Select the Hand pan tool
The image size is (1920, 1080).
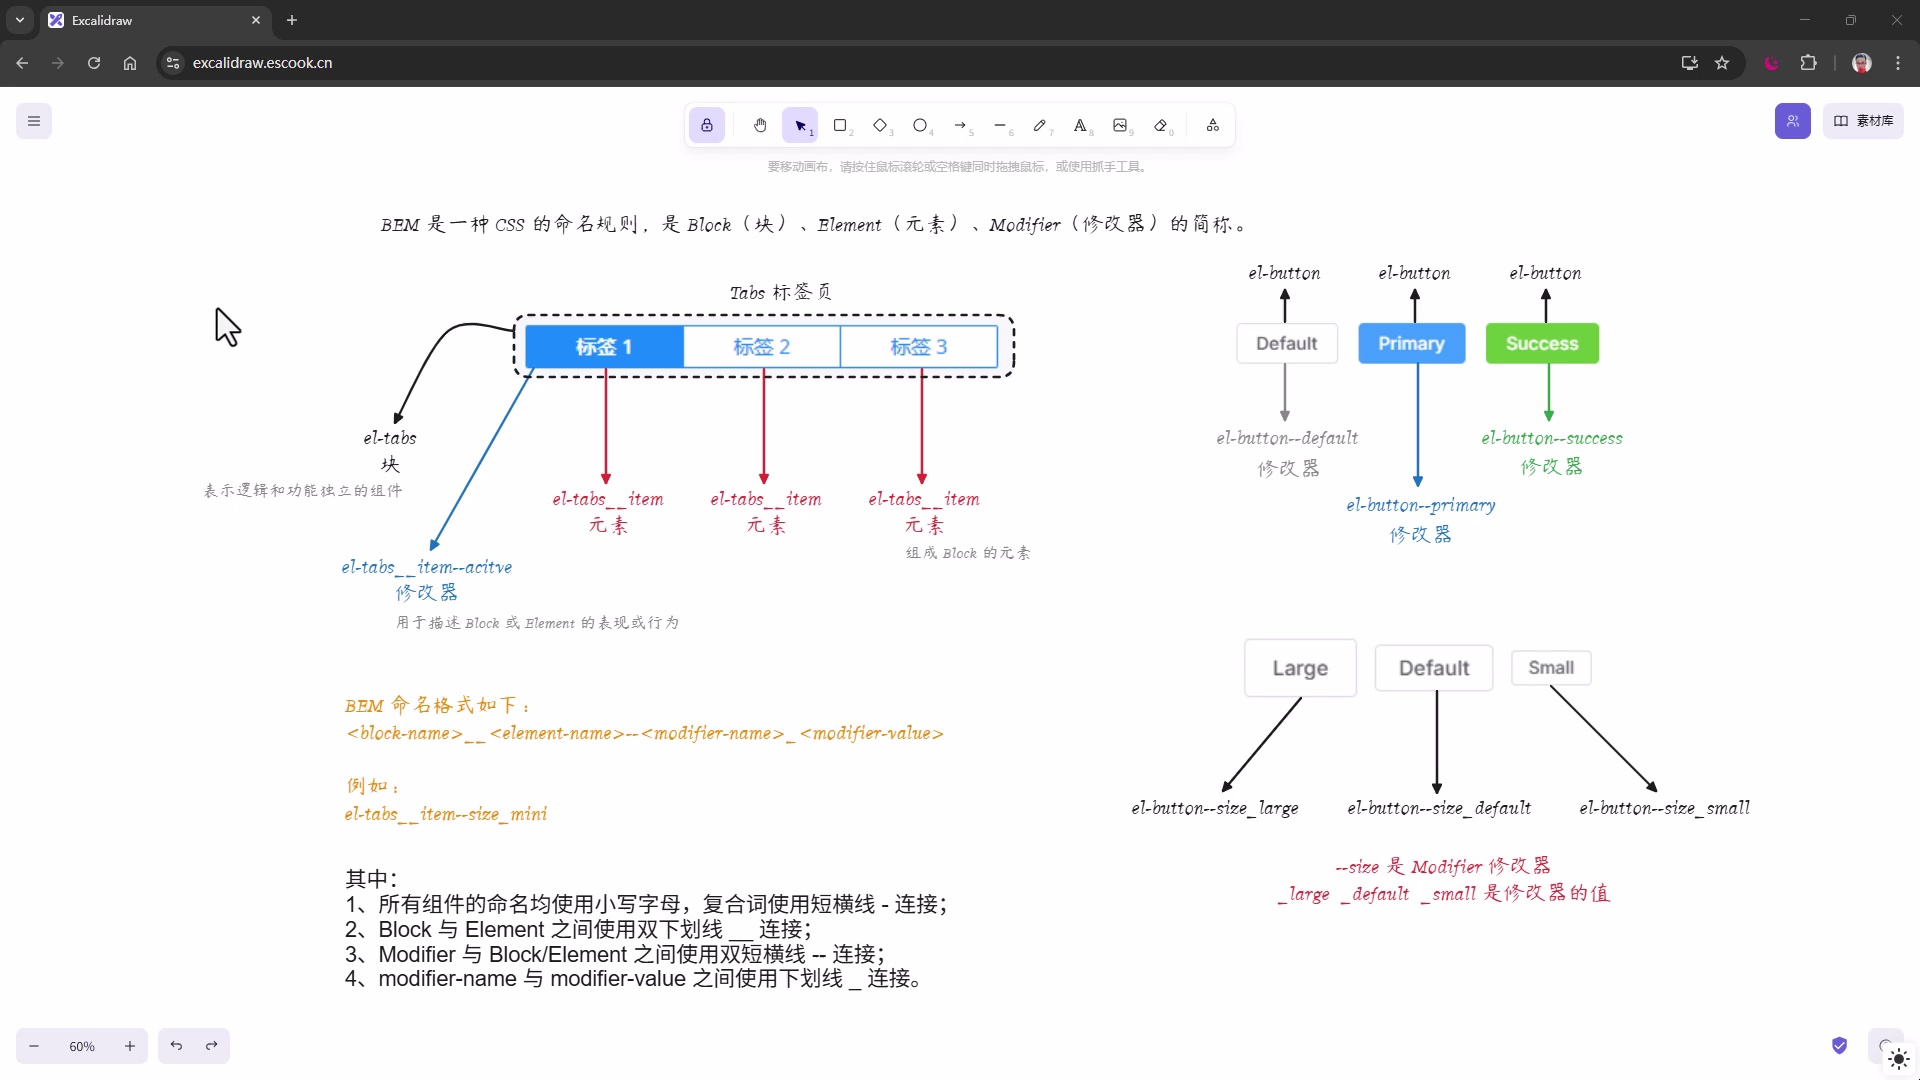[x=760, y=126]
